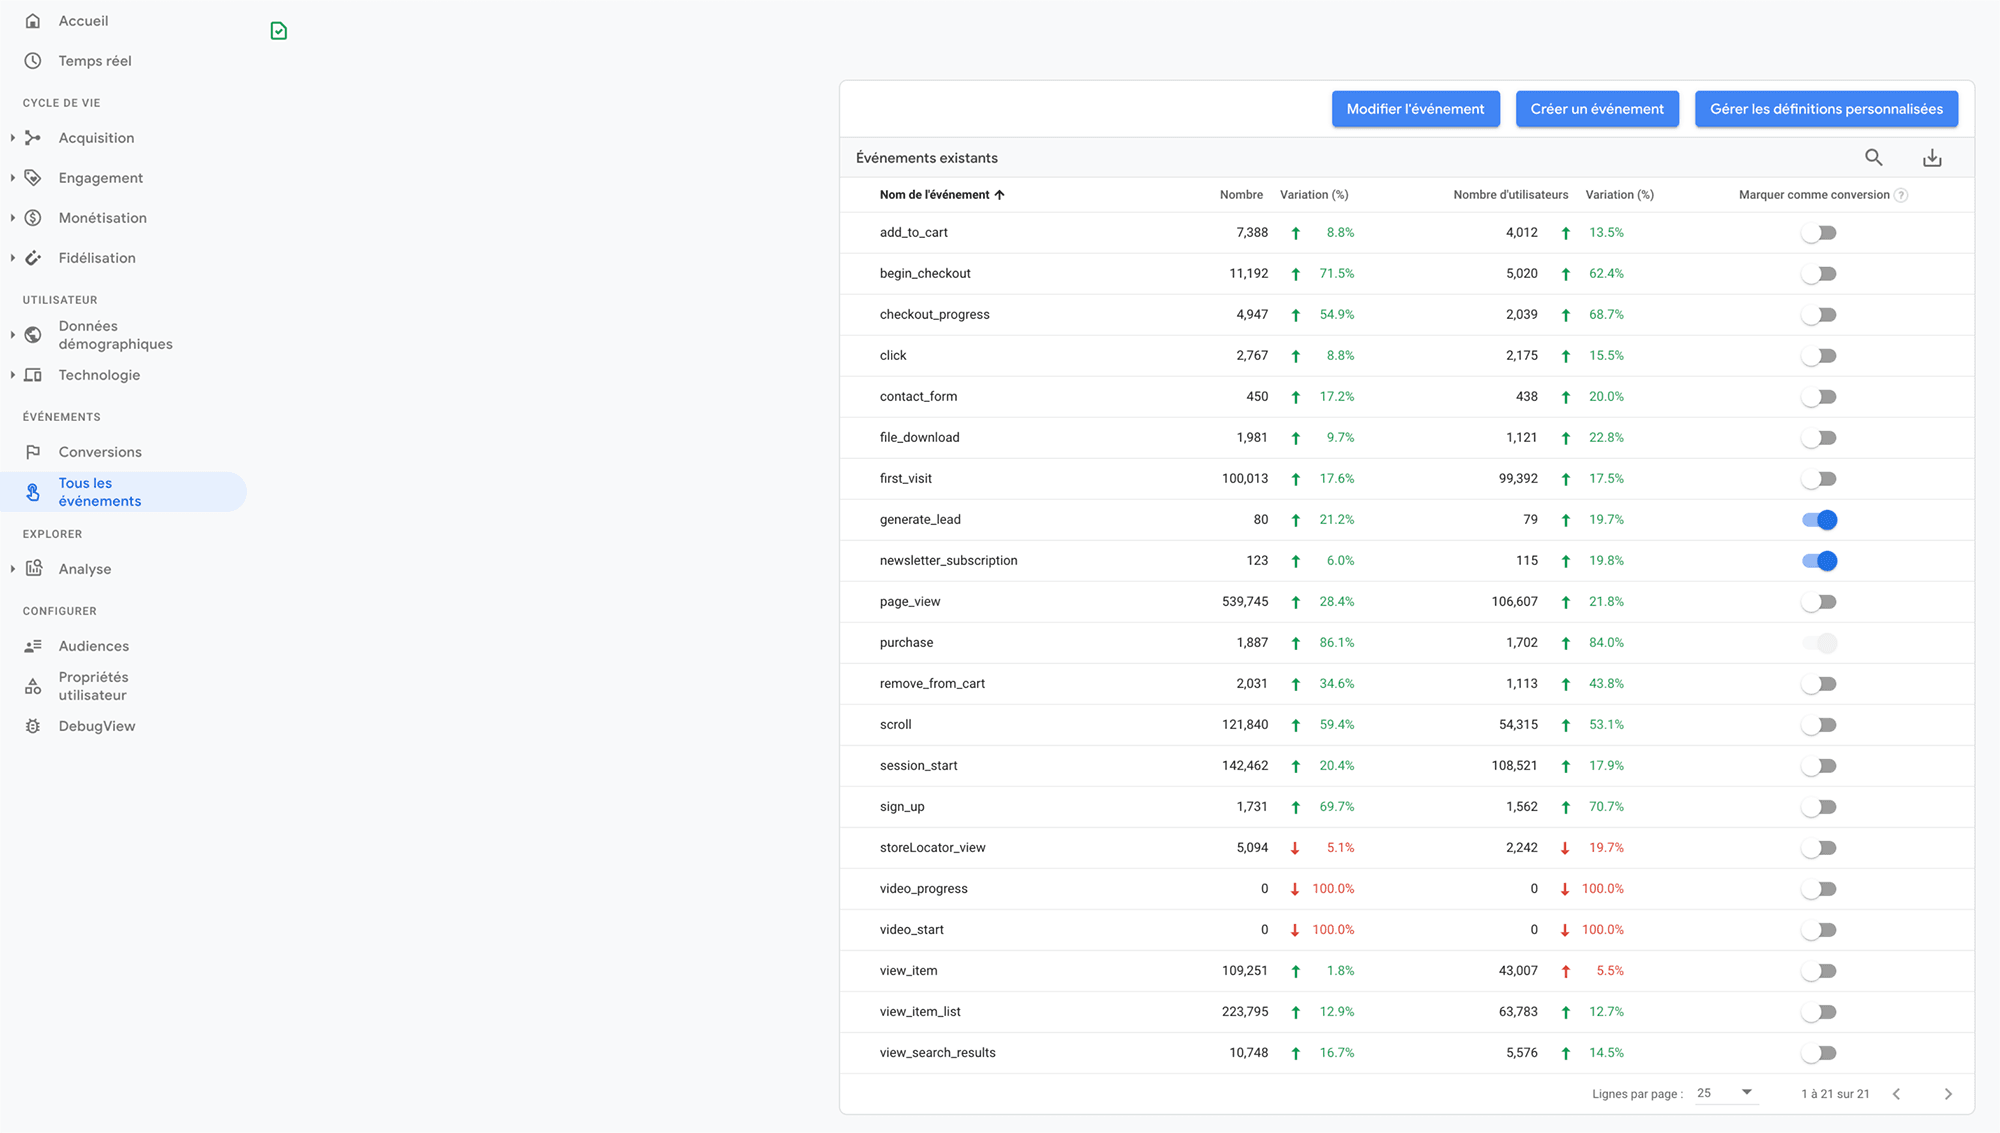The image size is (2000, 1133).
Task: Expand the Engagement section arrow
Action: click(12, 178)
